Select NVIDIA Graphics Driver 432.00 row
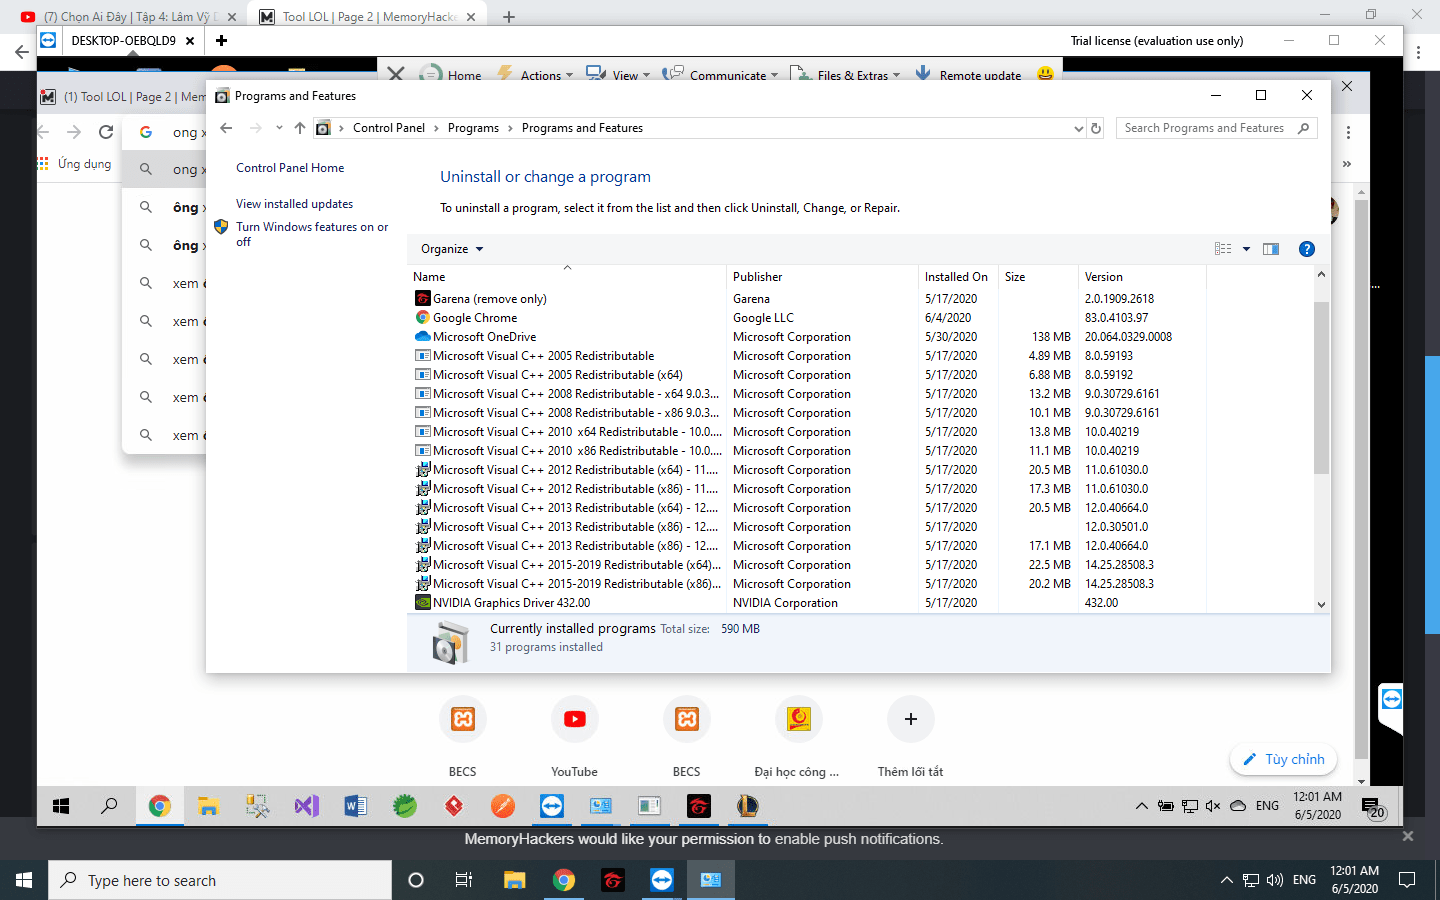1440x900 pixels. 810,603
